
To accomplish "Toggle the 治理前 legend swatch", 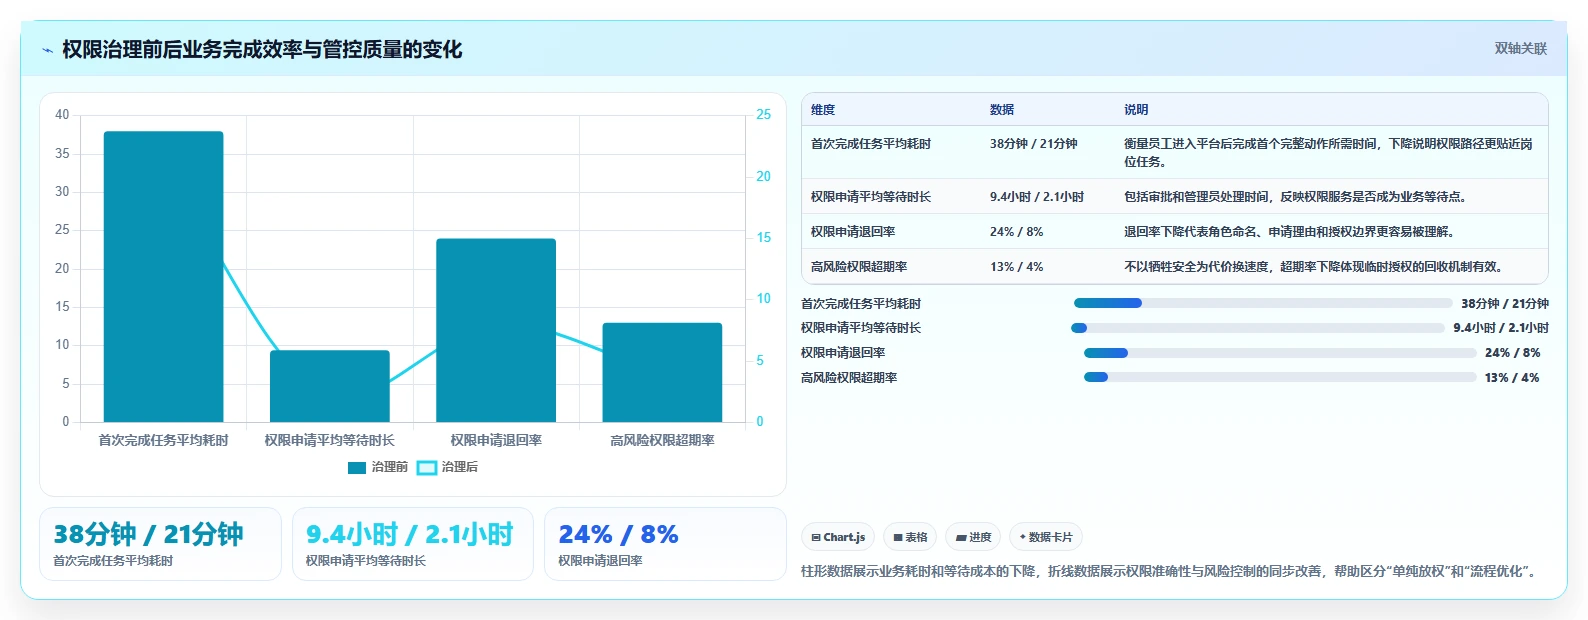I will [357, 468].
